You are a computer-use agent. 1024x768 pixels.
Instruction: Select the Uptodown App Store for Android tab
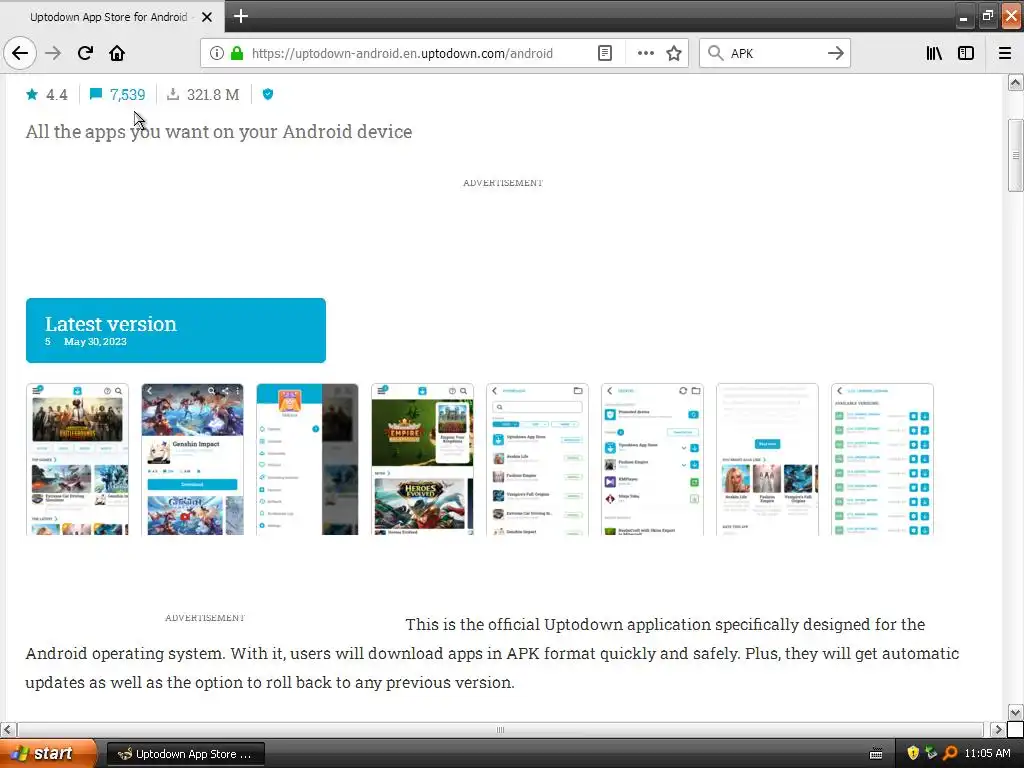(x=110, y=17)
